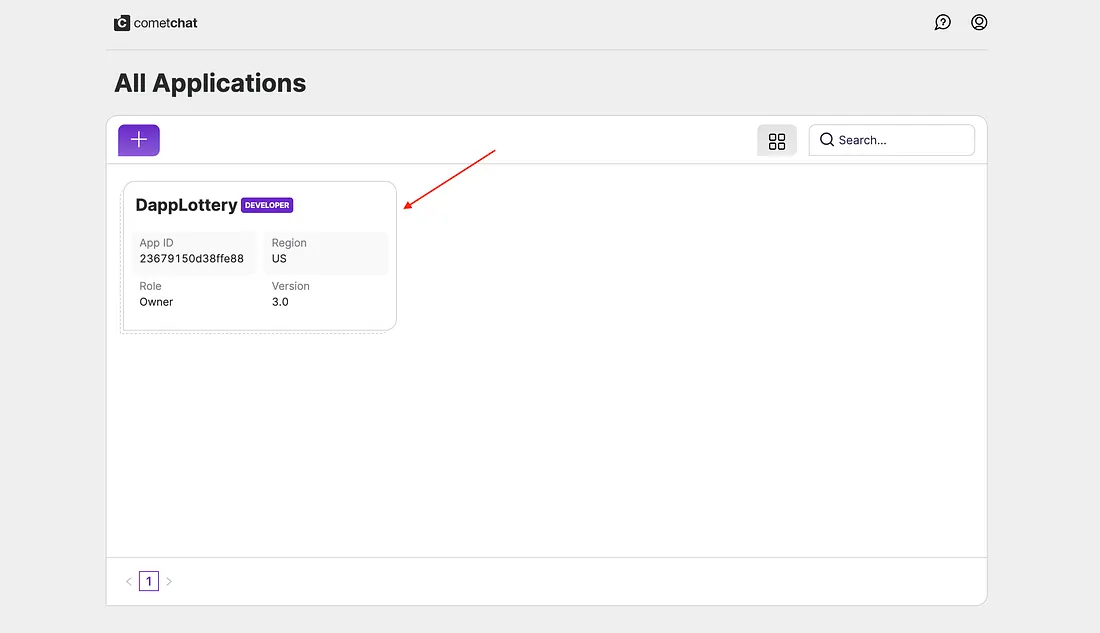Click the purple plus add-app button
This screenshot has height=633, width=1100.
pos(139,140)
